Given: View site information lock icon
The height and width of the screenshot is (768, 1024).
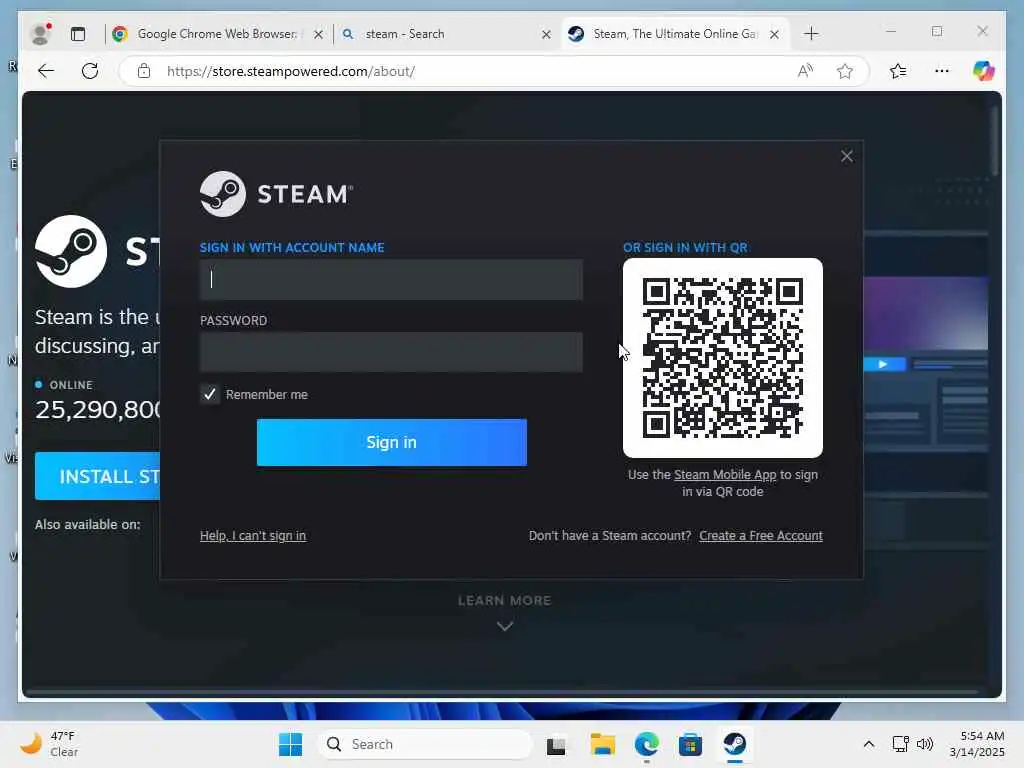Looking at the screenshot, I should [144, 71].
